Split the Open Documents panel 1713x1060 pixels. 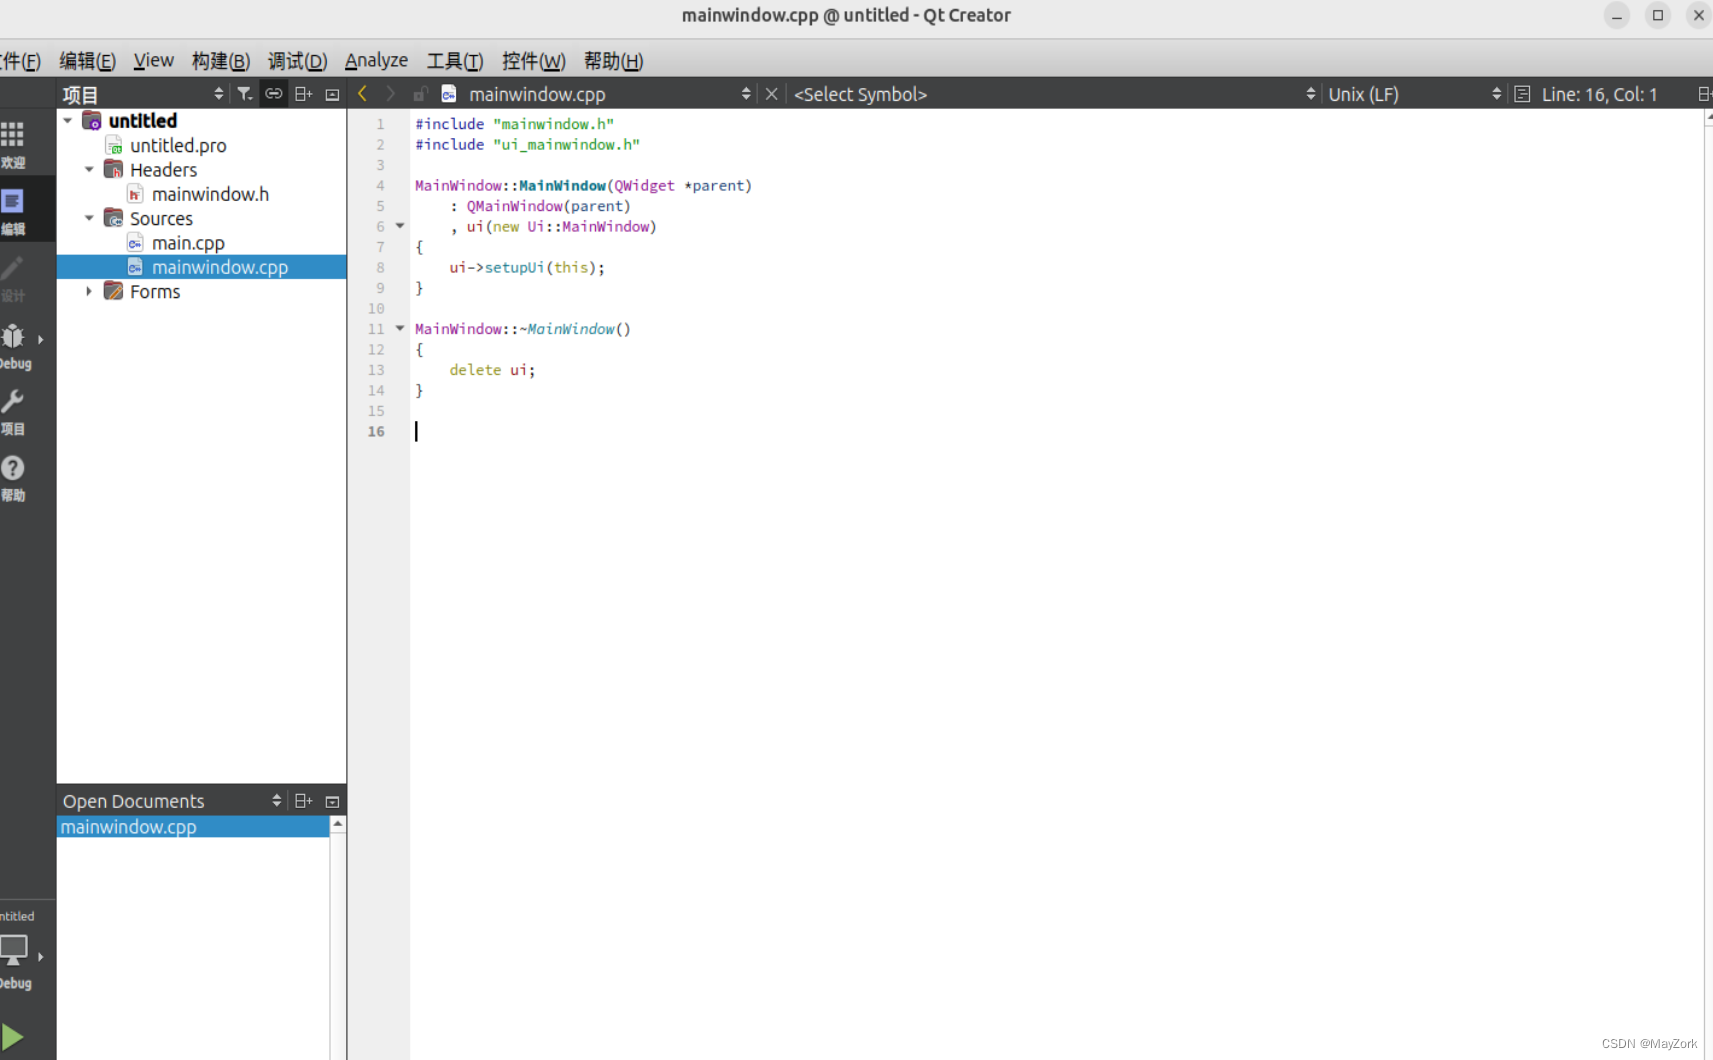pyautogui.click(x=304, y=801)
